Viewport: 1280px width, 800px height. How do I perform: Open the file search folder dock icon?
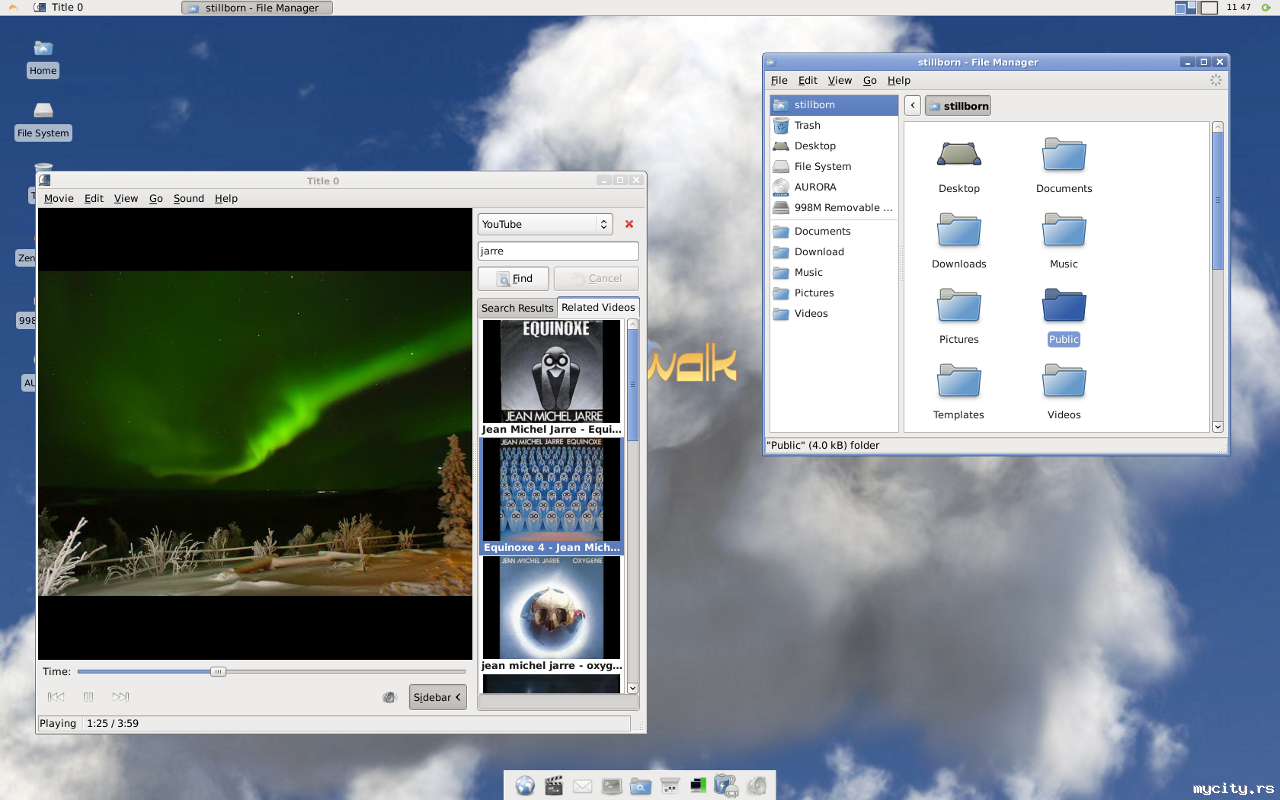[x=641, y=786]
